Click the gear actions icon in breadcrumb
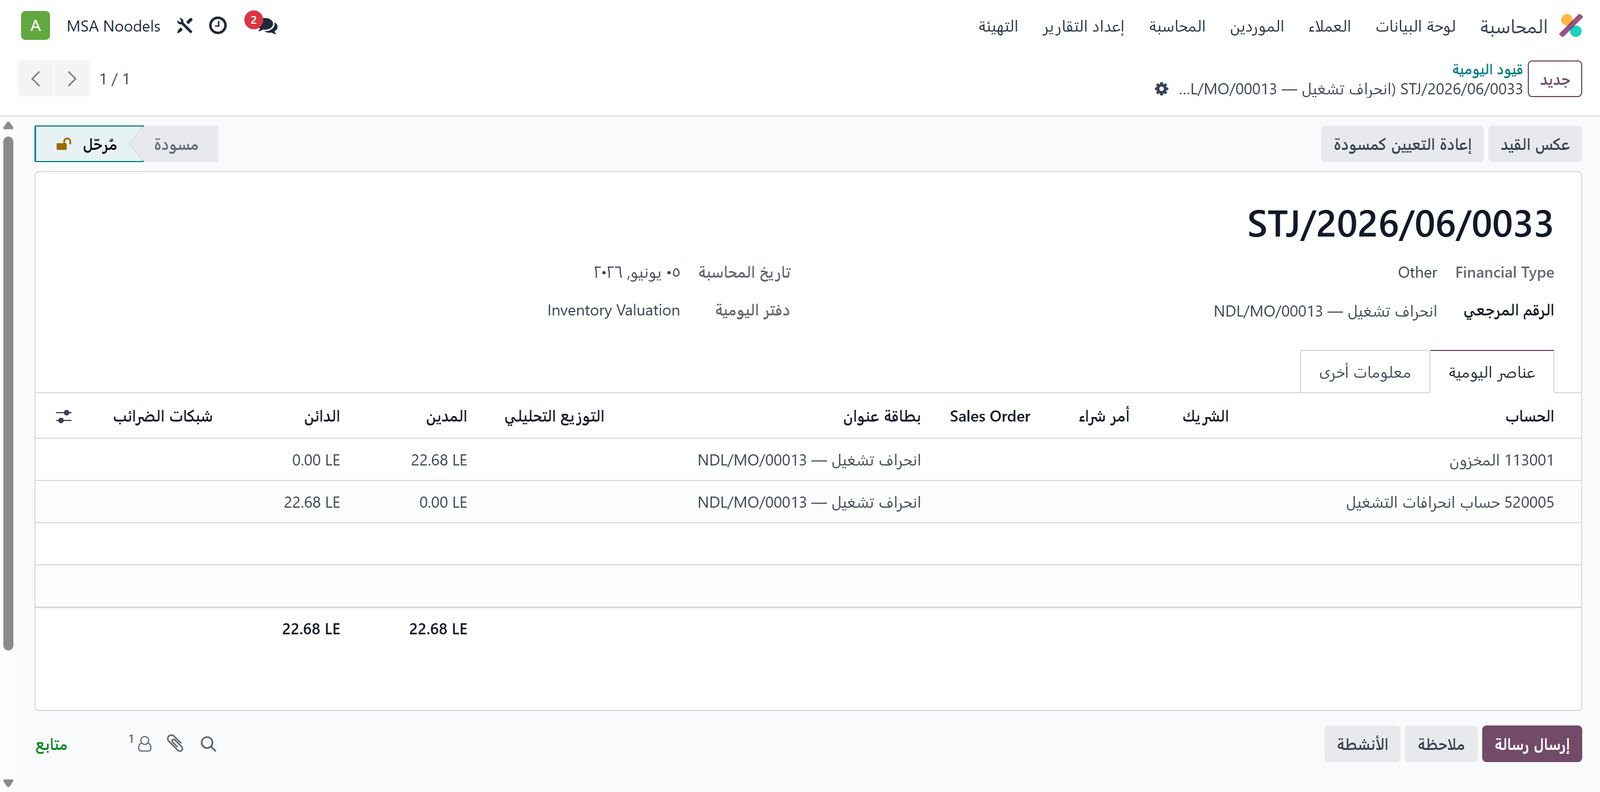 point(1161,89)
